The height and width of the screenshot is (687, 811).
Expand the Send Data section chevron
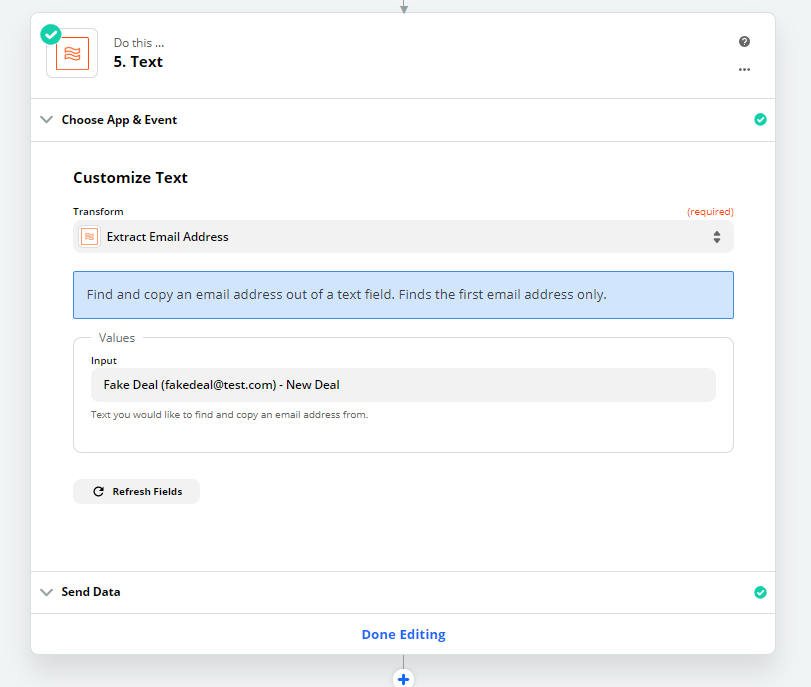pyautogui.click(x=47, y=592)
